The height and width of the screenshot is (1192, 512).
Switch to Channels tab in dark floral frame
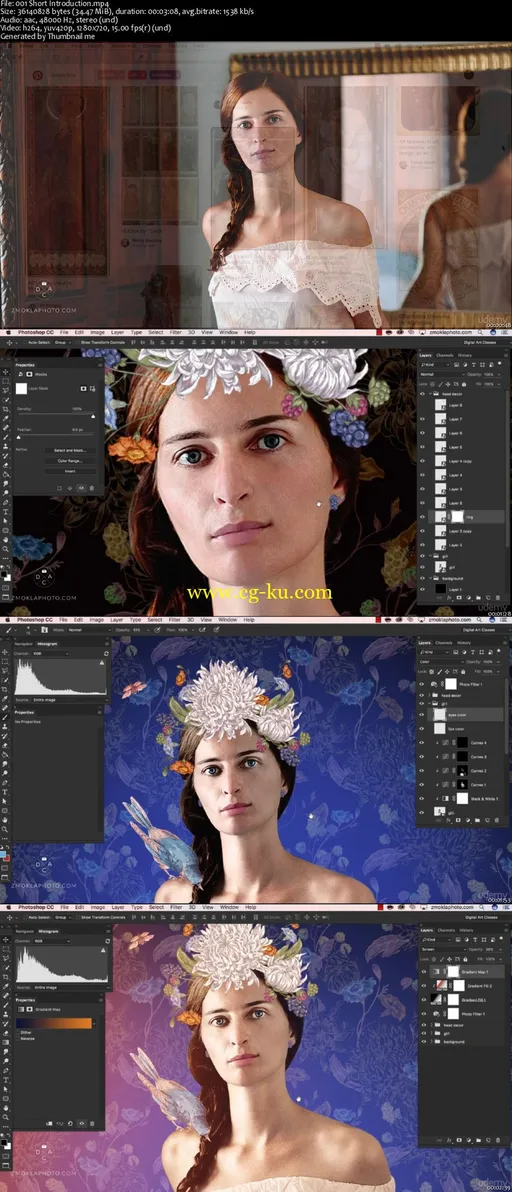coord(444,355)
